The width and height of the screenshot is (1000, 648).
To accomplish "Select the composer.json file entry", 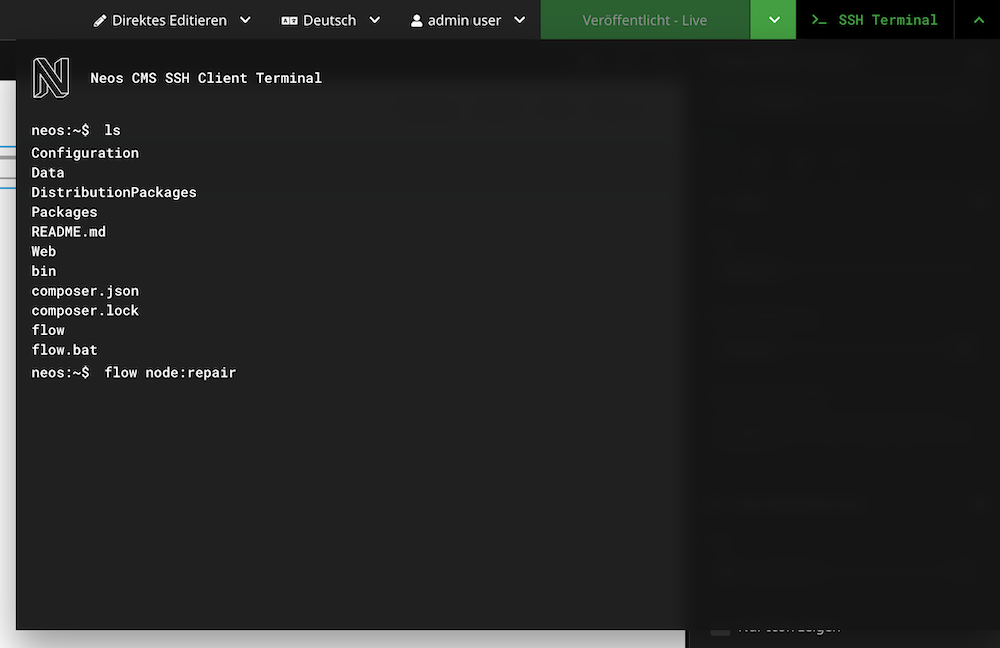I will (x=85, y=291).
